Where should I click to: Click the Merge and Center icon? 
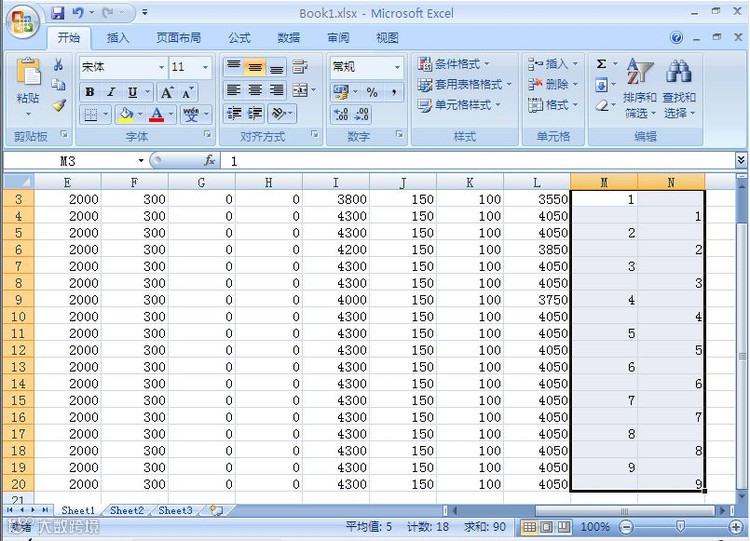pyautogui.click(x=300, y=90)
